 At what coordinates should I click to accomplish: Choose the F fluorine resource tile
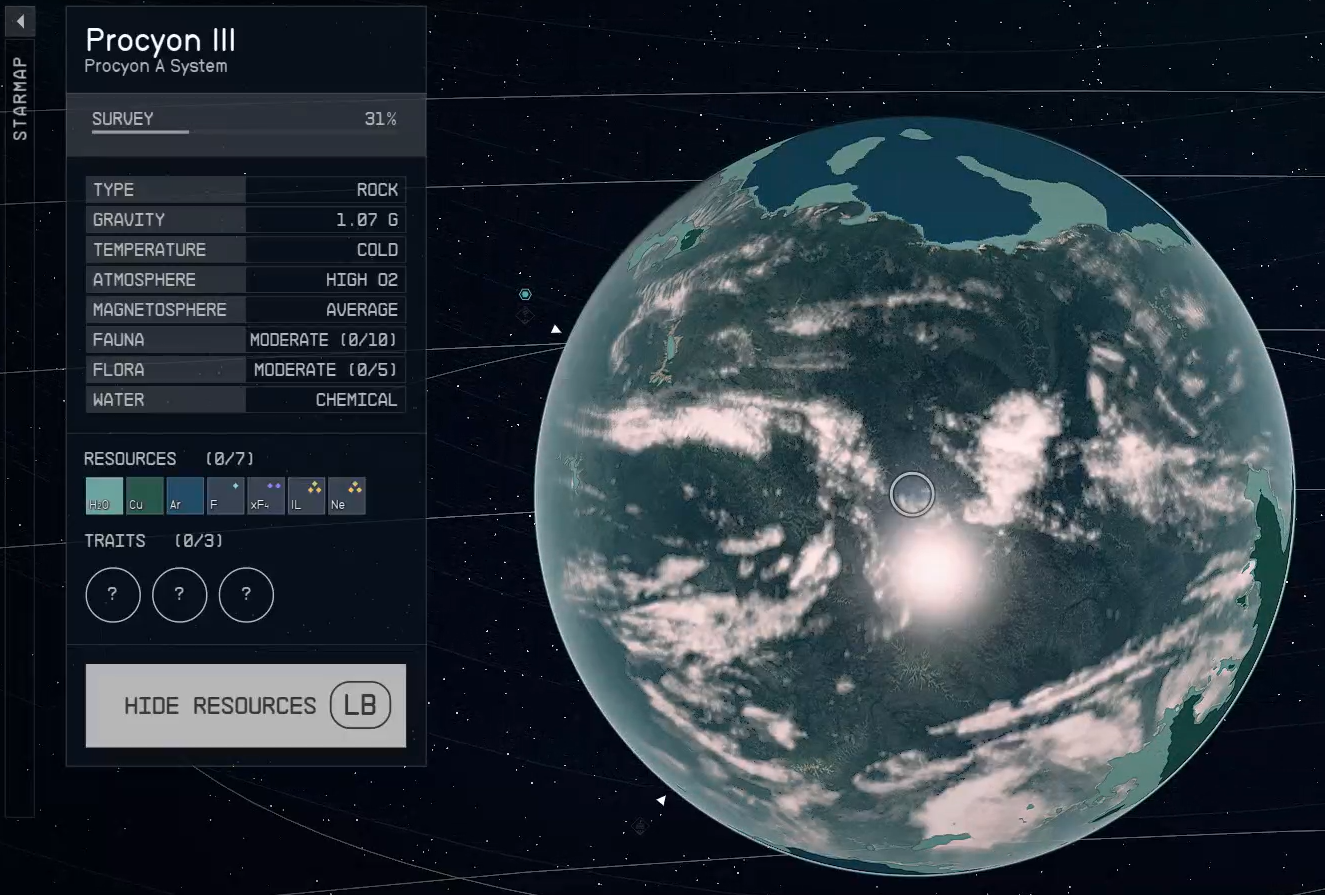coord(225,496)
